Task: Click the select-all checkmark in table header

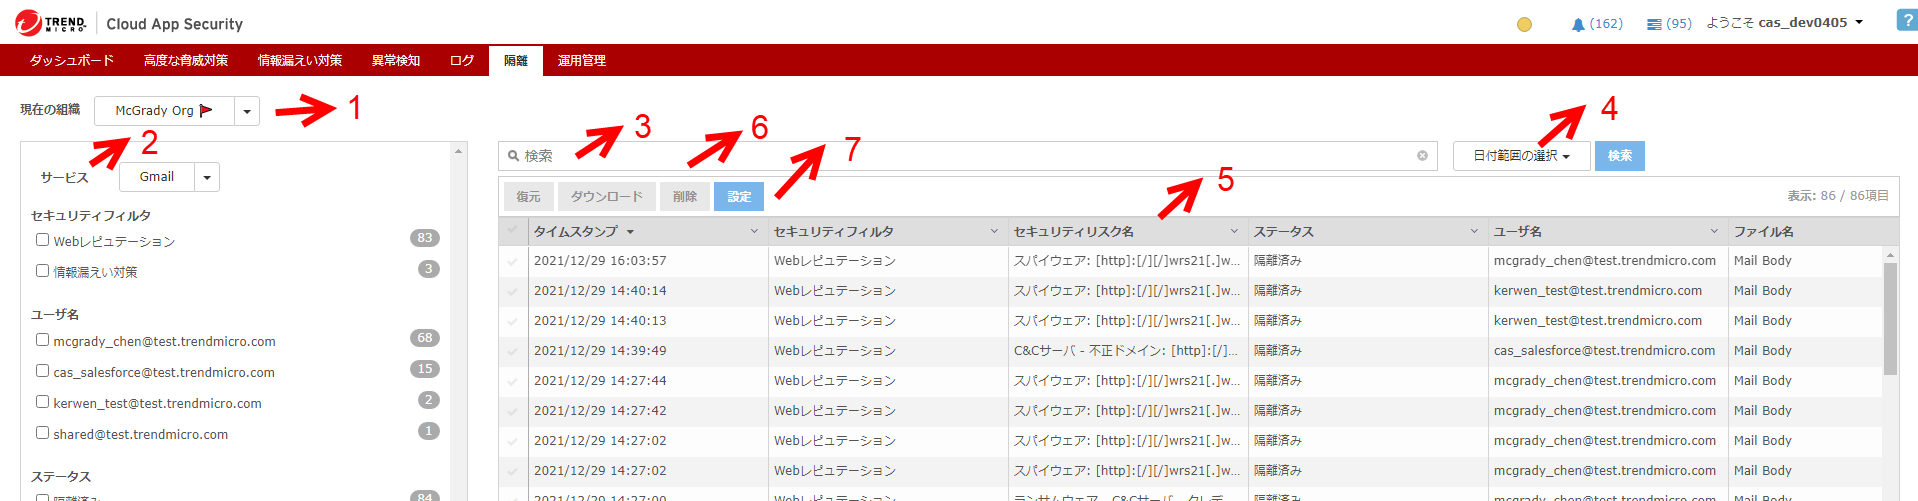Action: 513,231
